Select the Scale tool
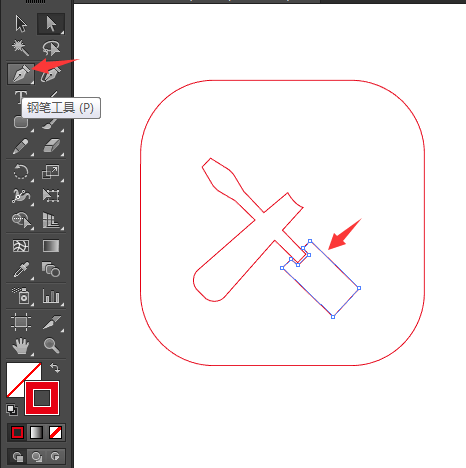The image size is (466, 468). pyautogui.click(x=51, y=172)
